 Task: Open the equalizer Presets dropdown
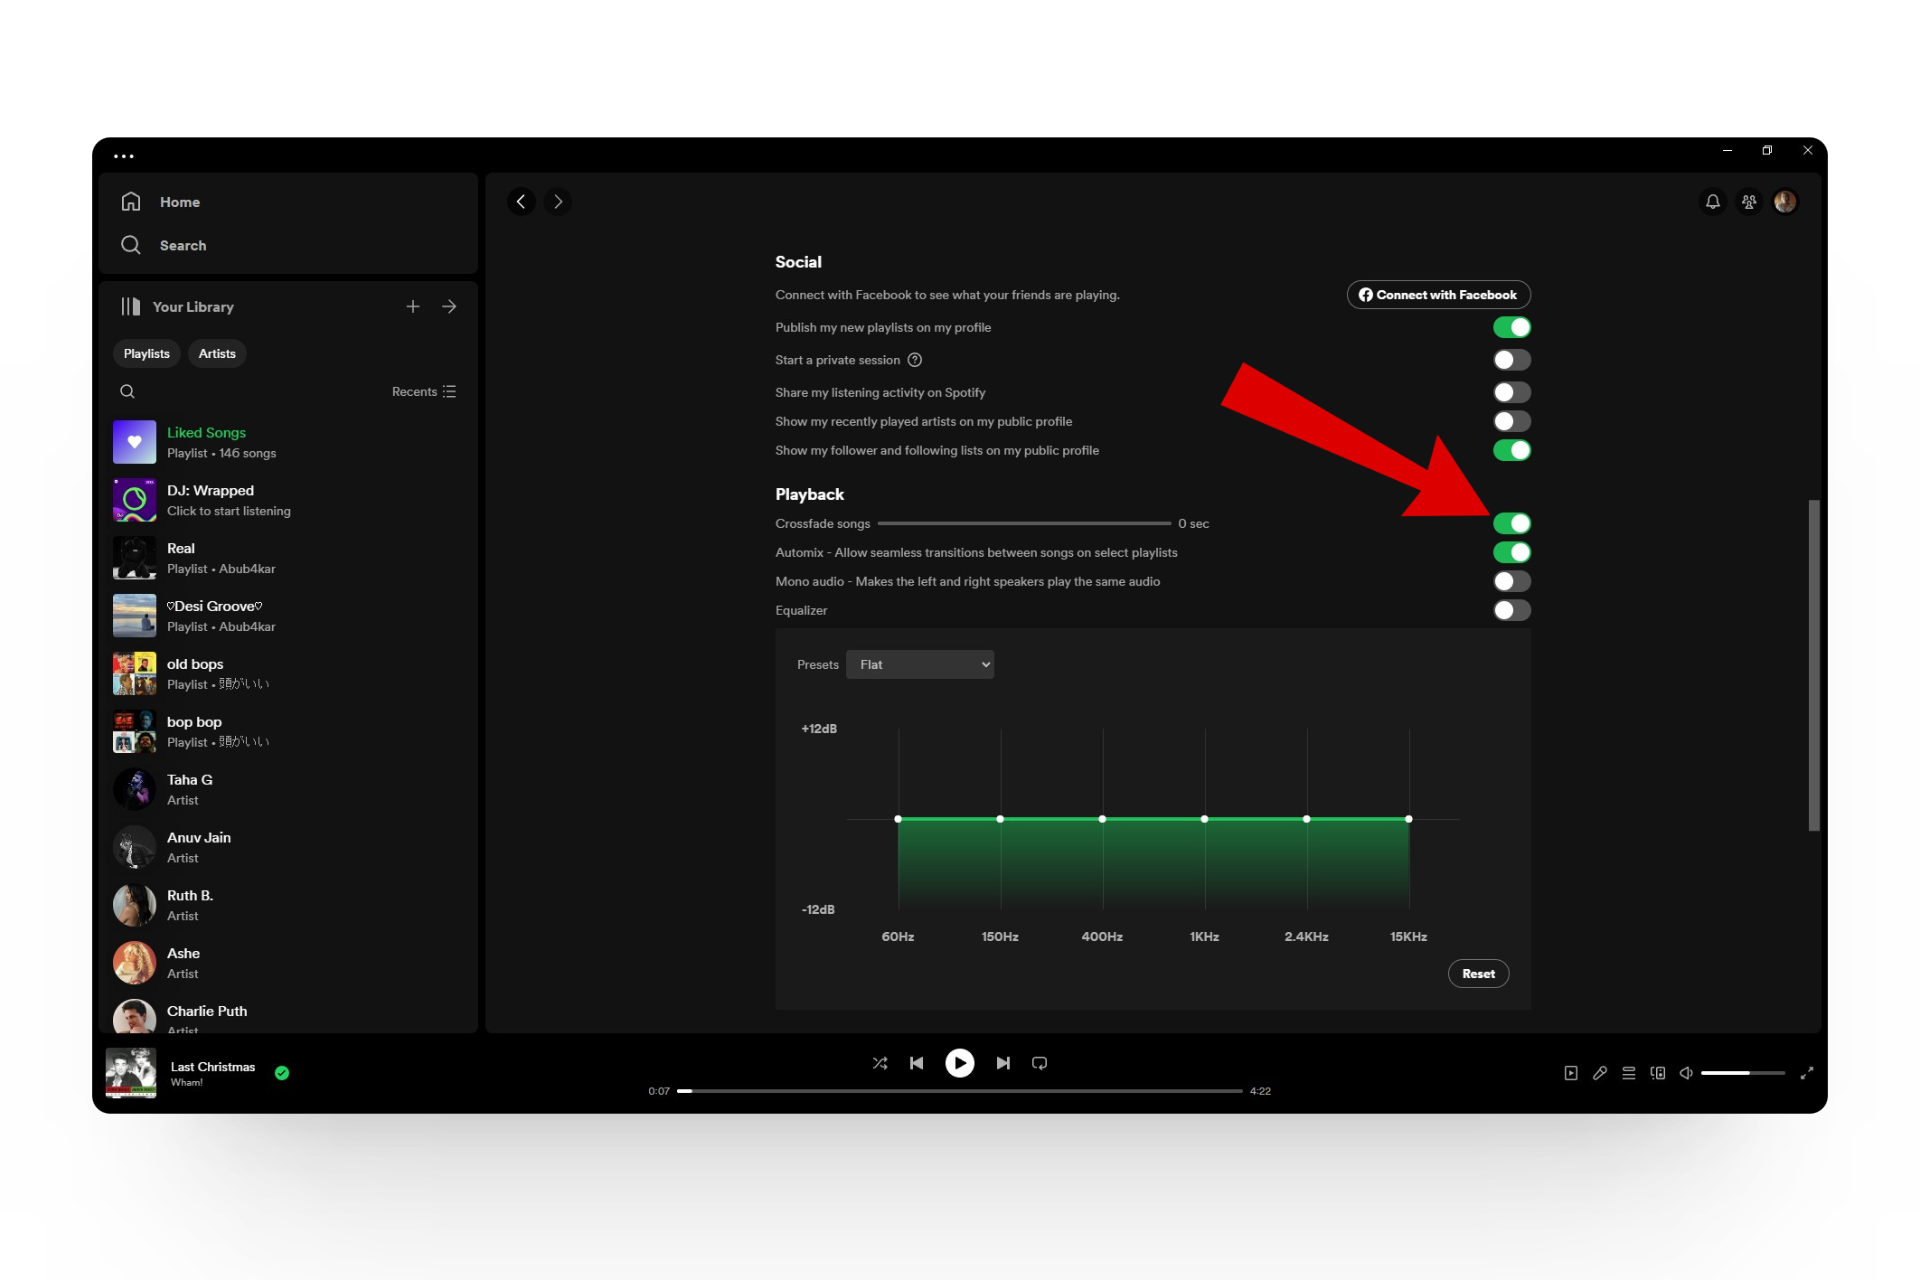tap(919, 665)
